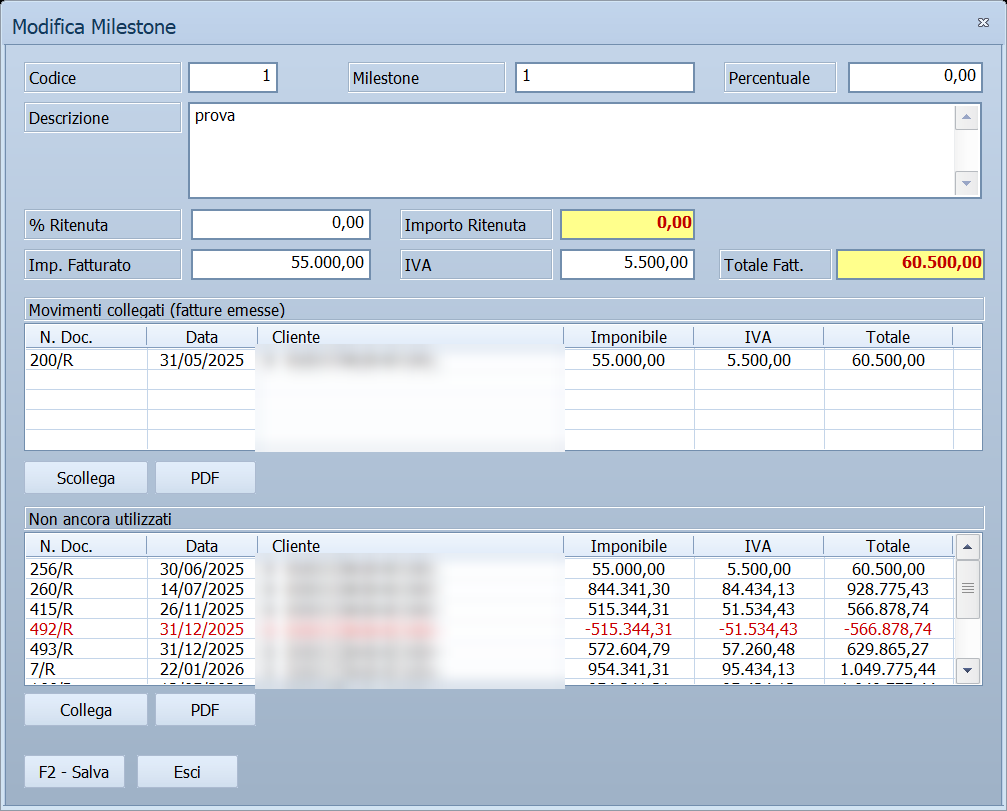Select the red negative document 492/R
The width and height of the screenshot is (1007, 811).
[491, 629]
